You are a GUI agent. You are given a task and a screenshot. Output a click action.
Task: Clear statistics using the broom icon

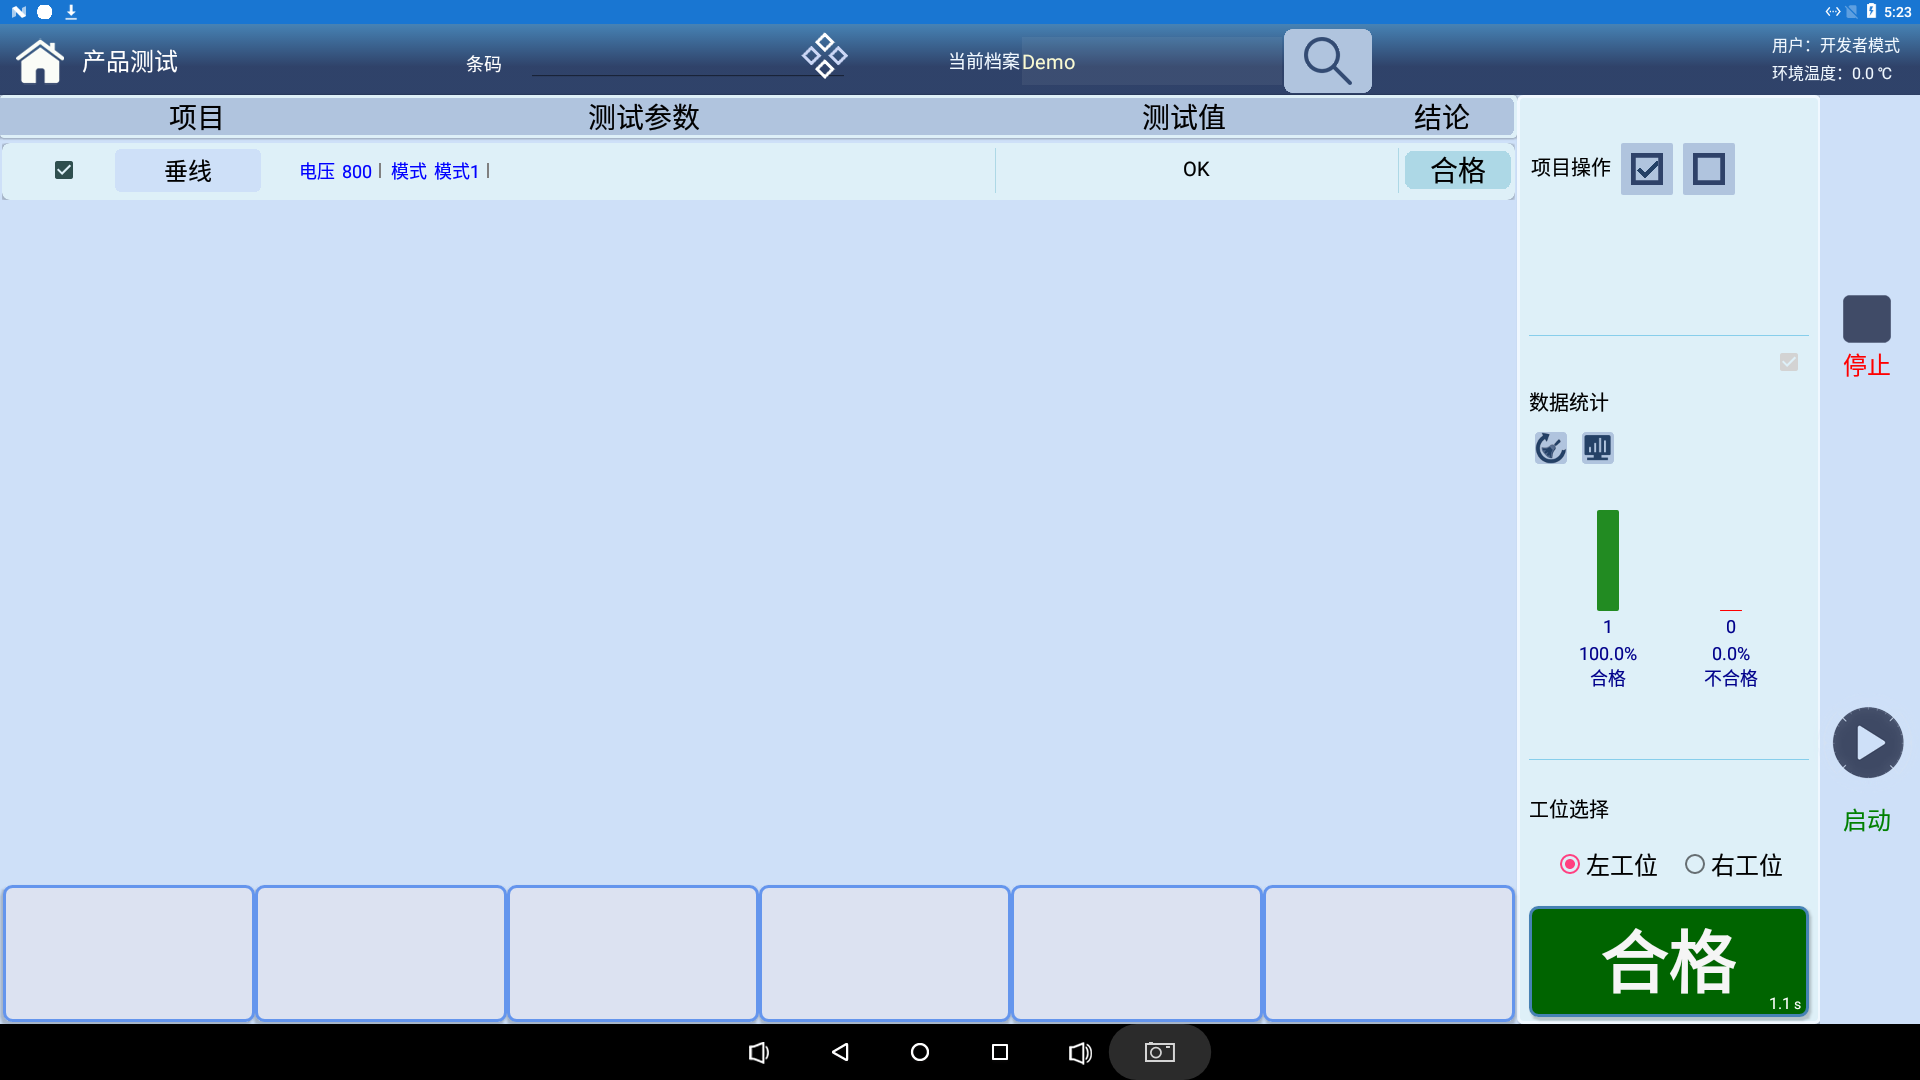1550,447
